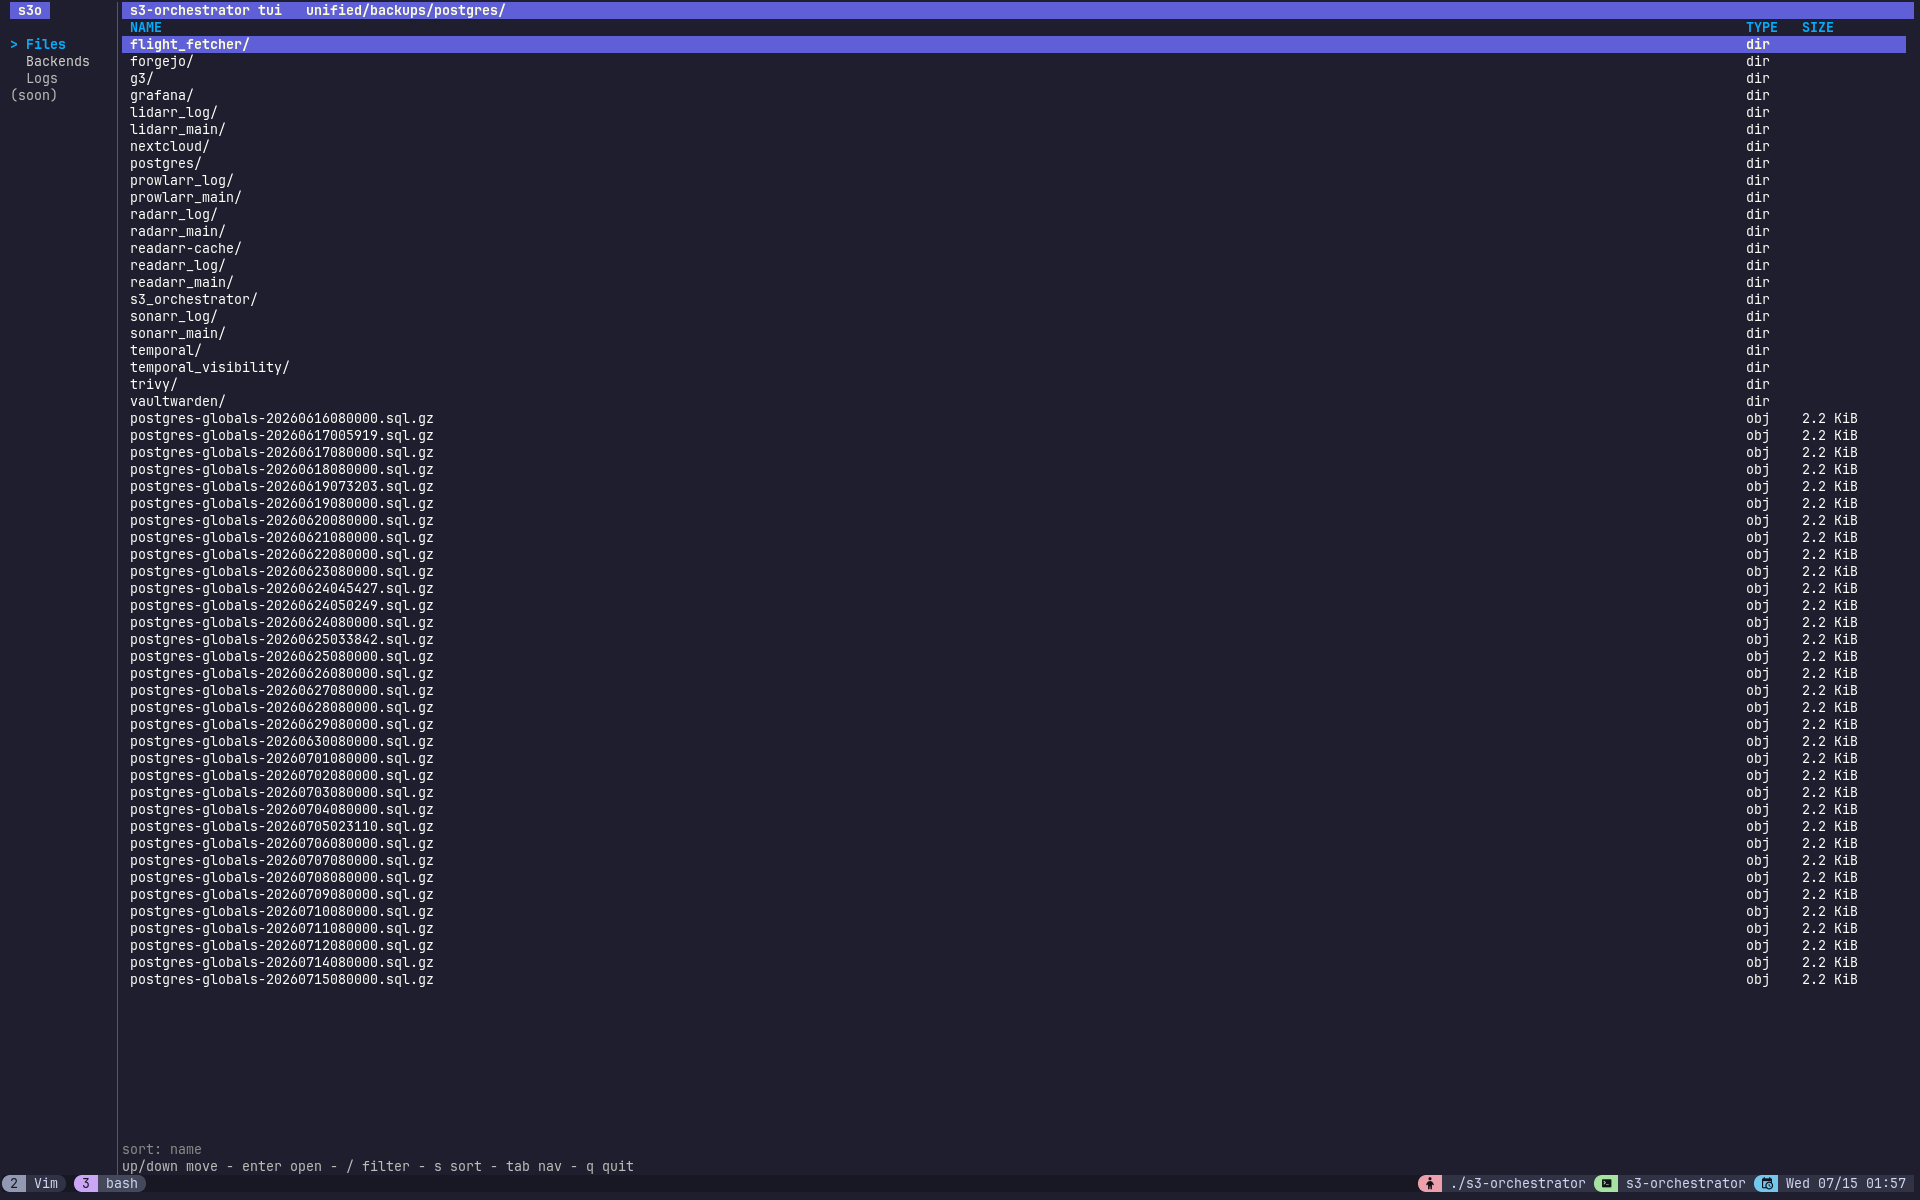Open the sonarr_main/ directory
1920x1200 pixels.
pyautogui.click(x=1013, y=333)
